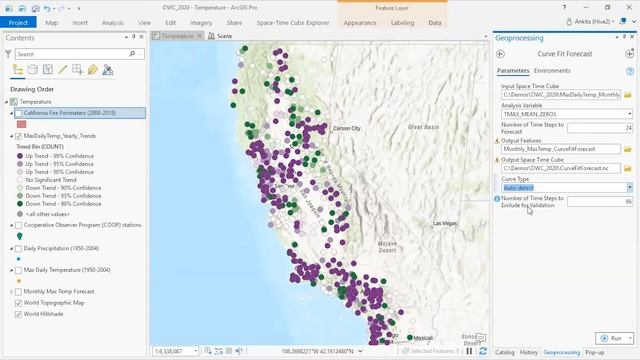Click the Down Trend 99% Confidence green symbol
640x360 pixels.
20,204
